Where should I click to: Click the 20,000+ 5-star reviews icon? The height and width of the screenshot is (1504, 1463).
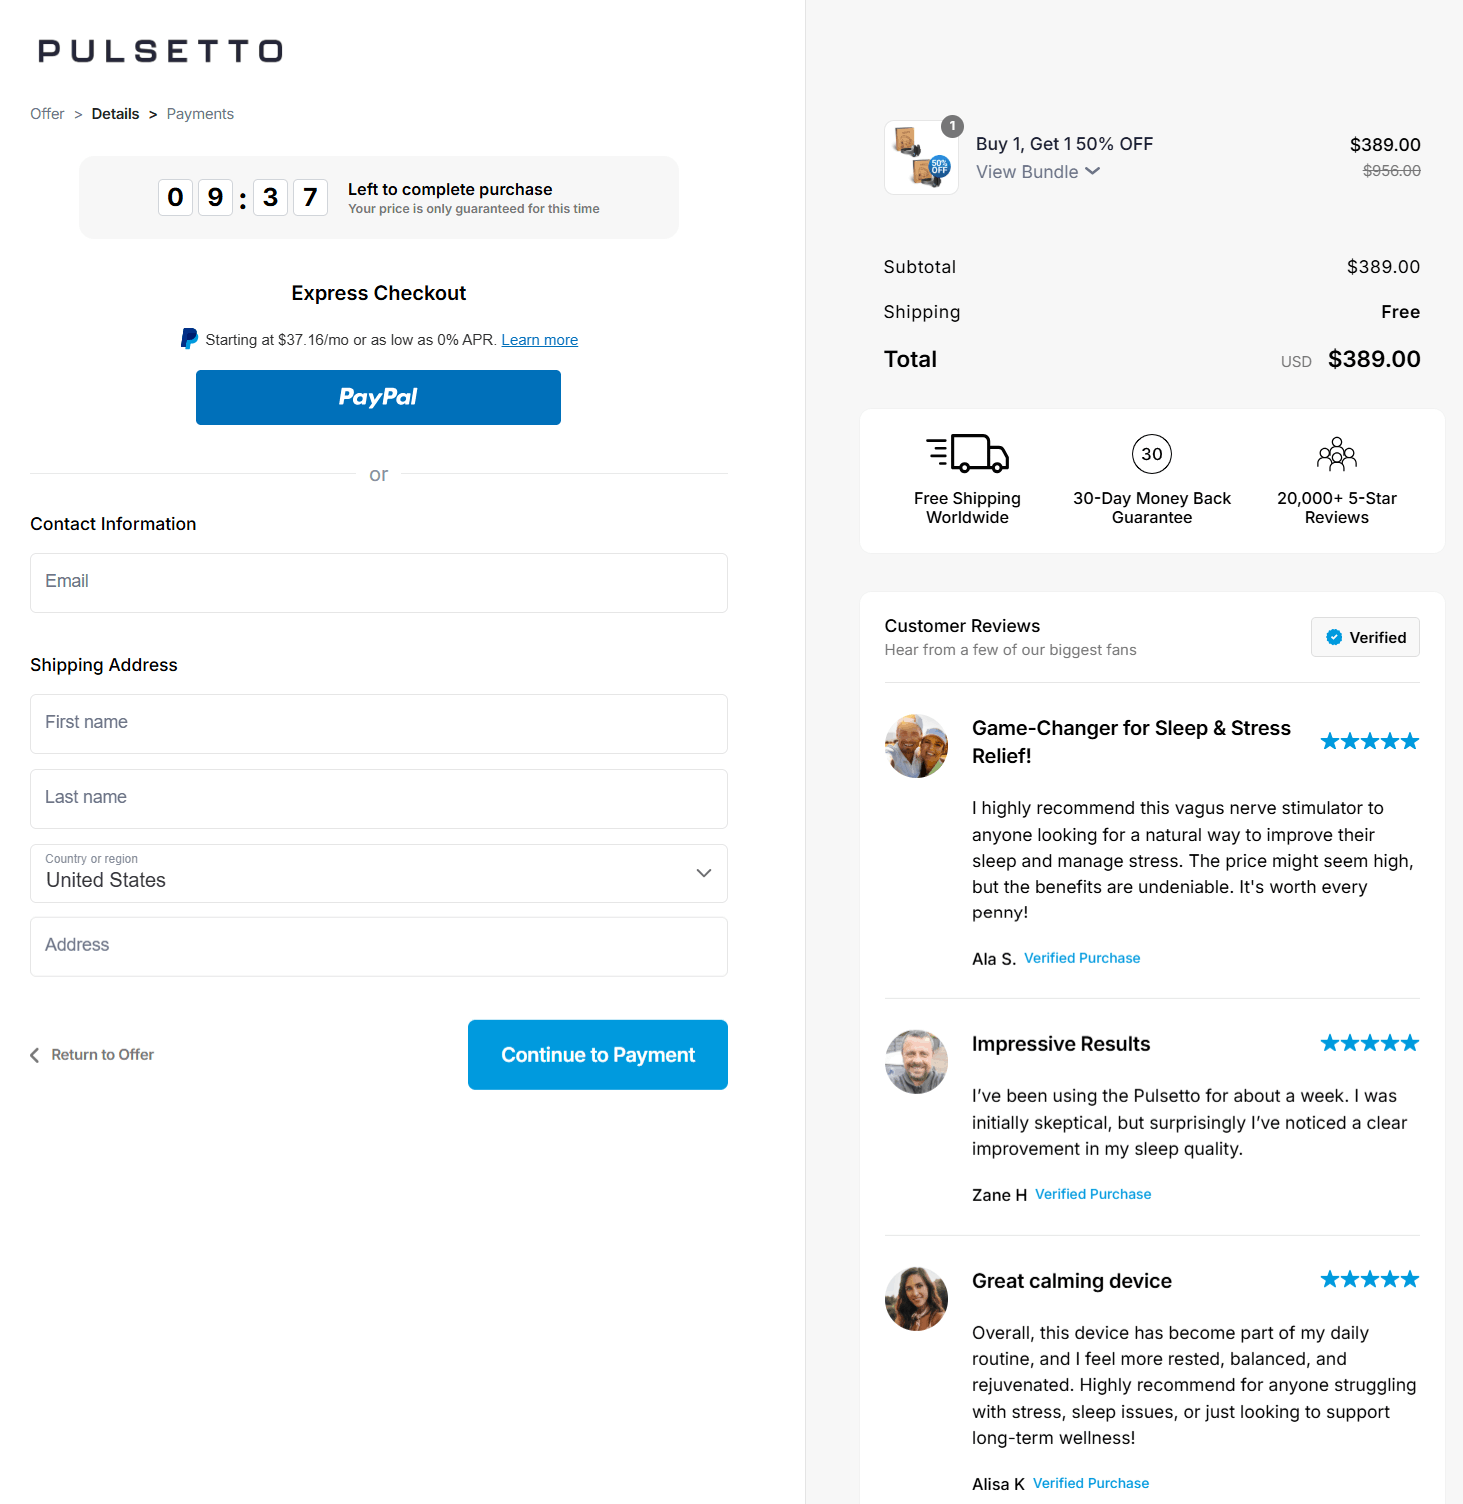click(x=1336, y=454)
